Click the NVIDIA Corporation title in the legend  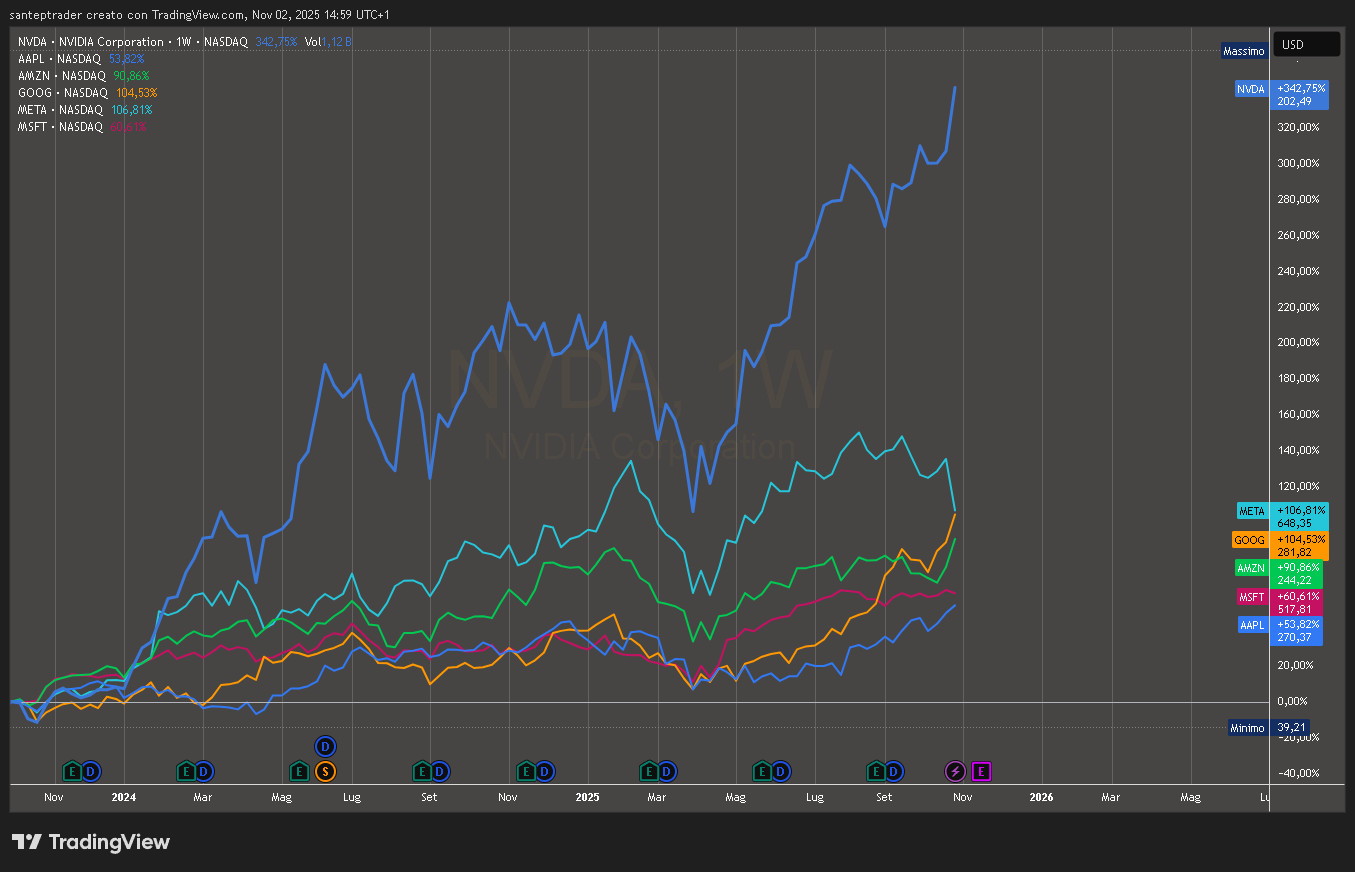[x=110, y=42]
